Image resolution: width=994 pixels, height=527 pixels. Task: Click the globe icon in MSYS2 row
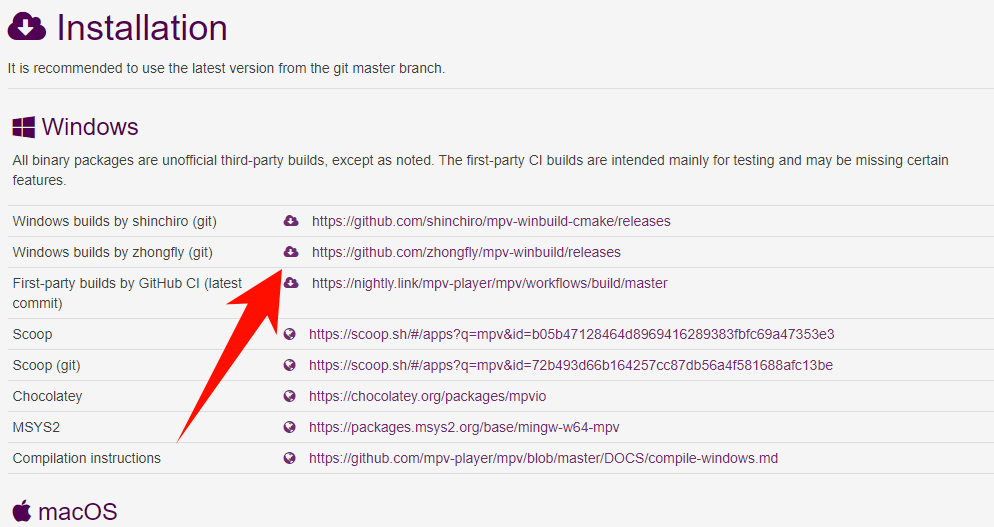point(290,427)
